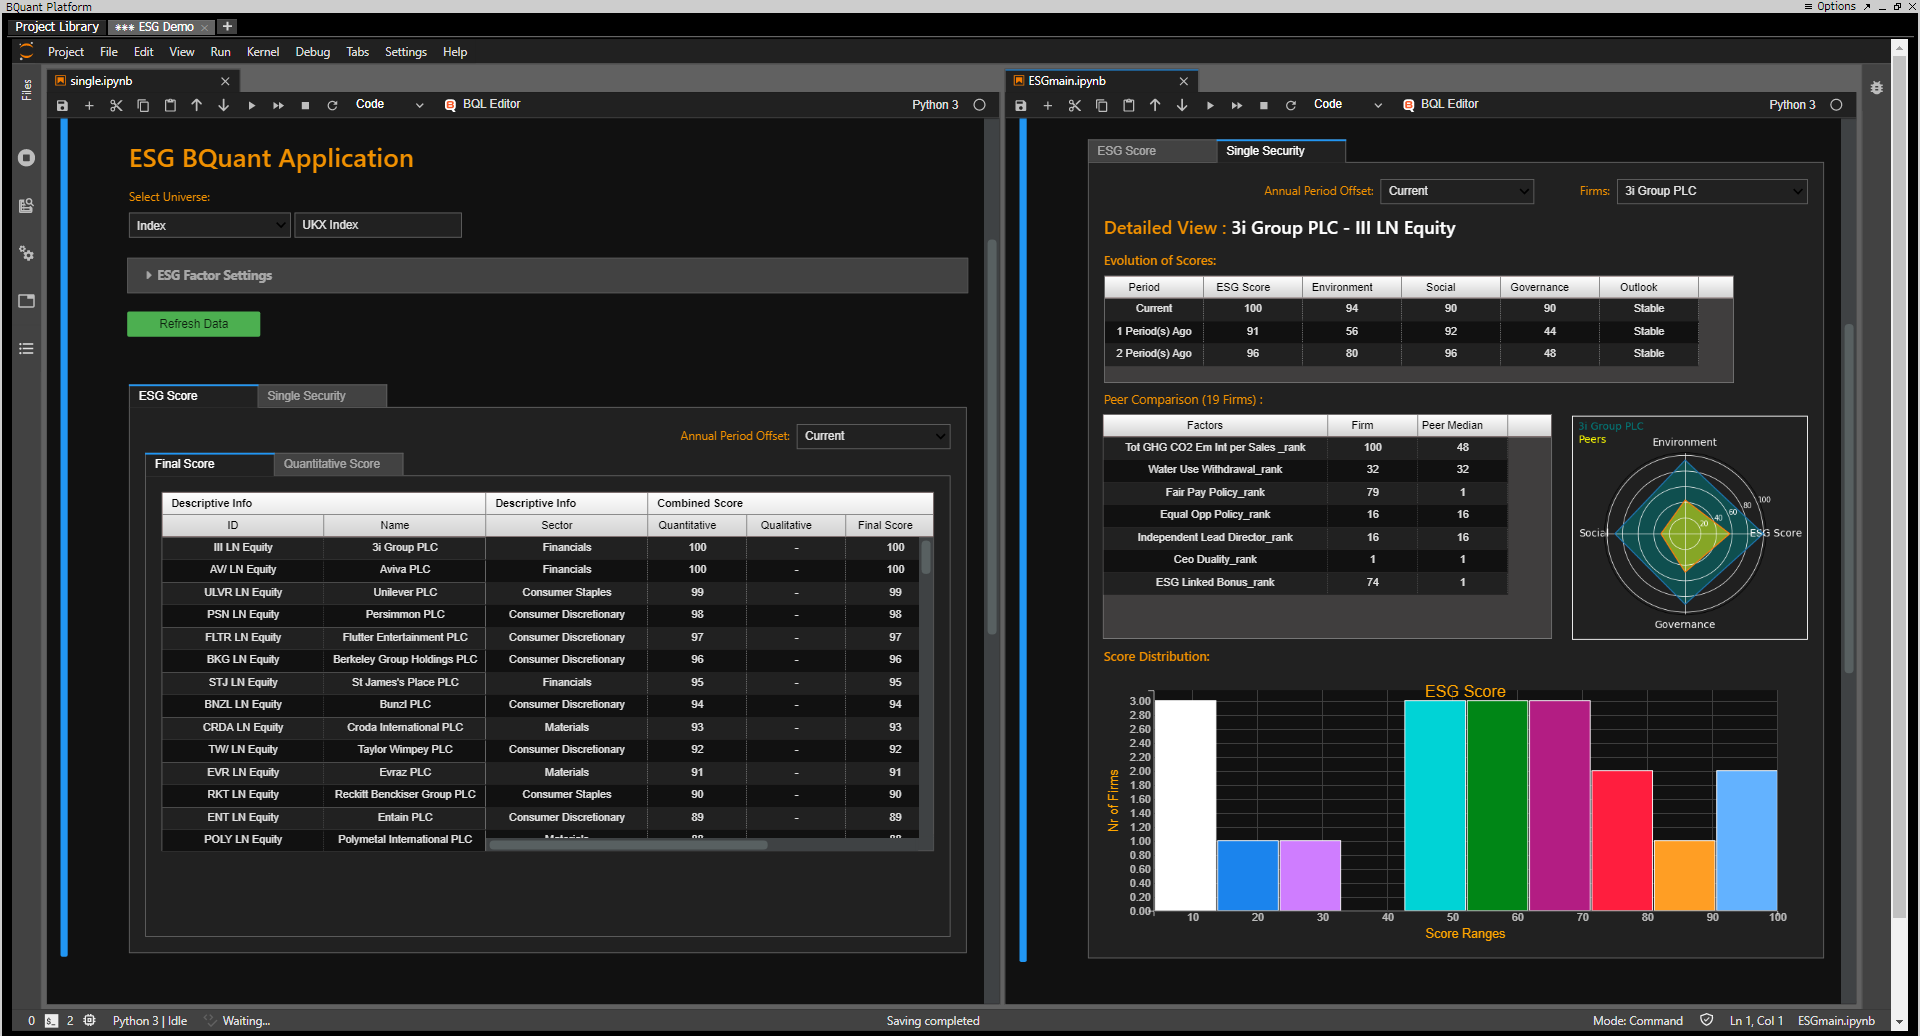
Task: Run all cells in ESGmain.ipynb
Action: [1237, 105]
